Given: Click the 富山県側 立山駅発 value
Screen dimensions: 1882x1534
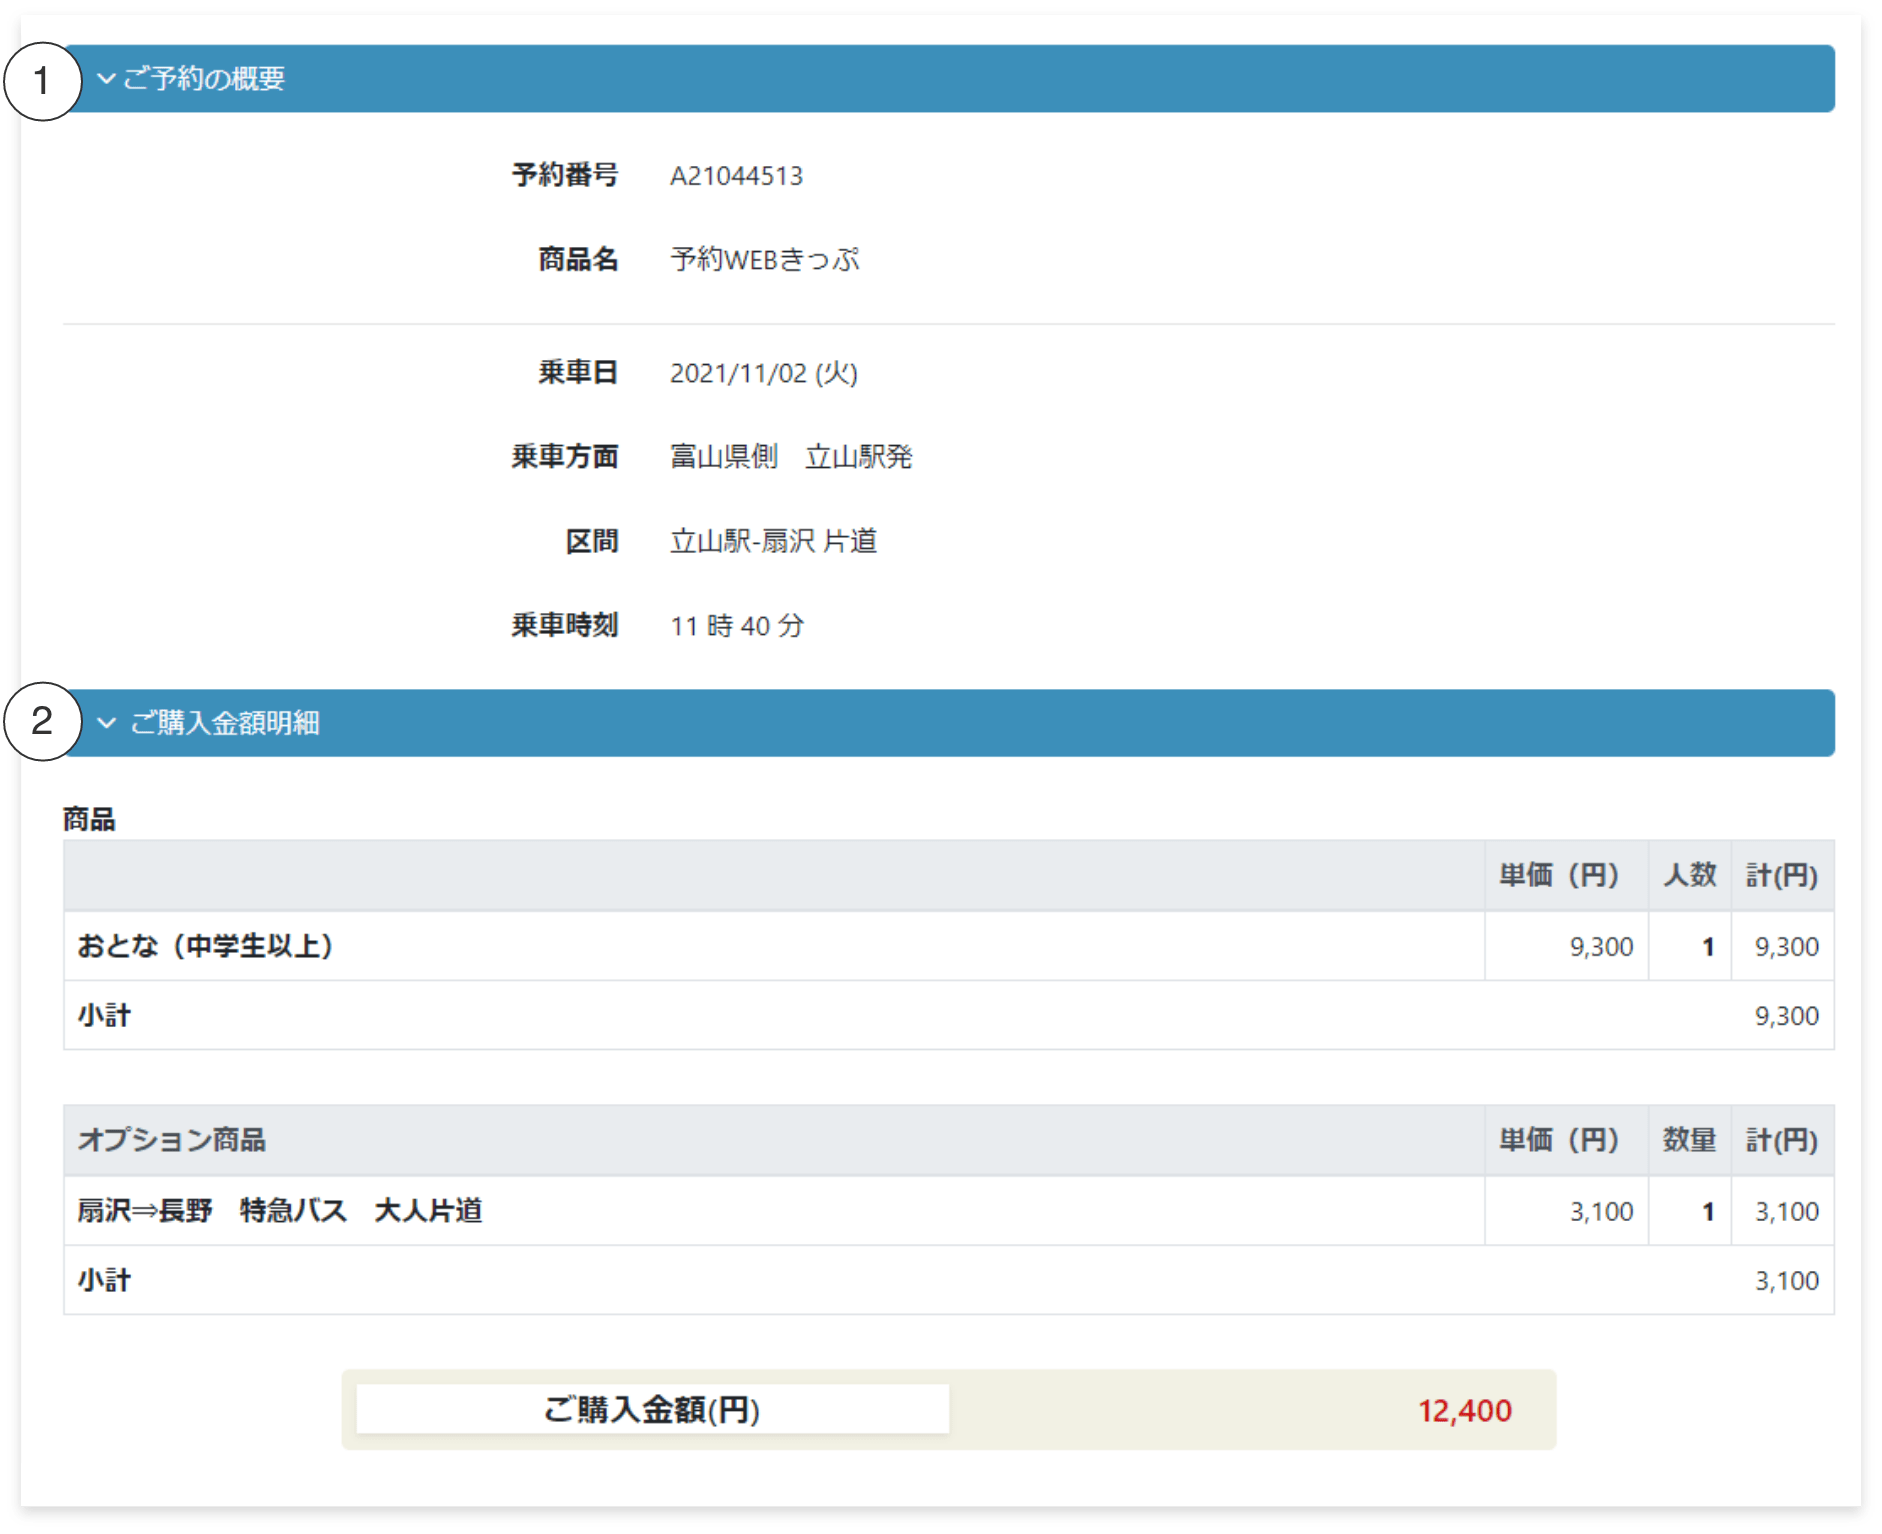Looking at the screenshot, I should 791,457.
